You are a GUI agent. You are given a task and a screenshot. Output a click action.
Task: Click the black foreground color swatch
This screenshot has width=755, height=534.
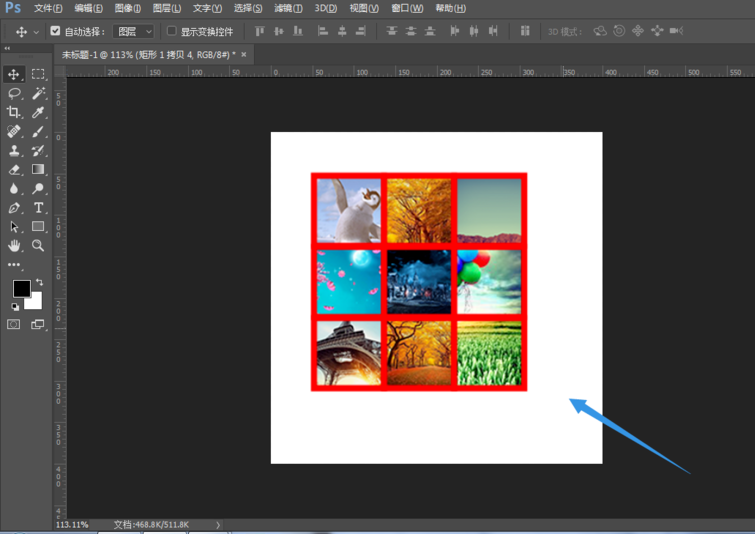(x=20, y=289)
